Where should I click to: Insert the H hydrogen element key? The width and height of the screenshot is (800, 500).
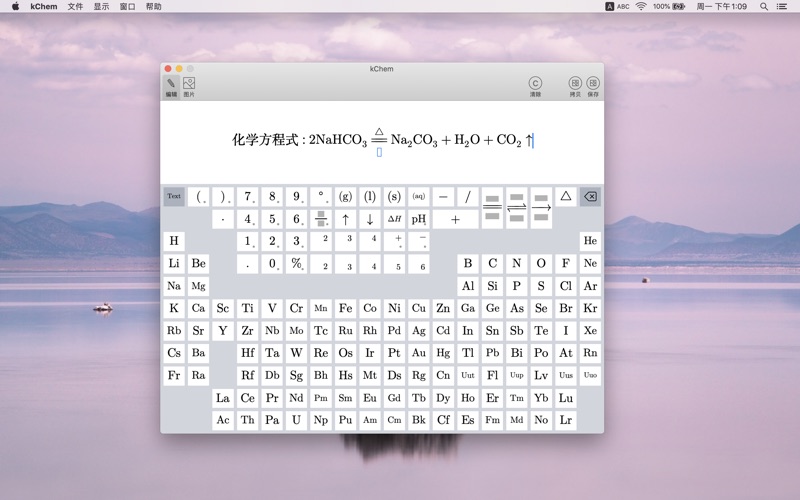[x=174, y=241]
